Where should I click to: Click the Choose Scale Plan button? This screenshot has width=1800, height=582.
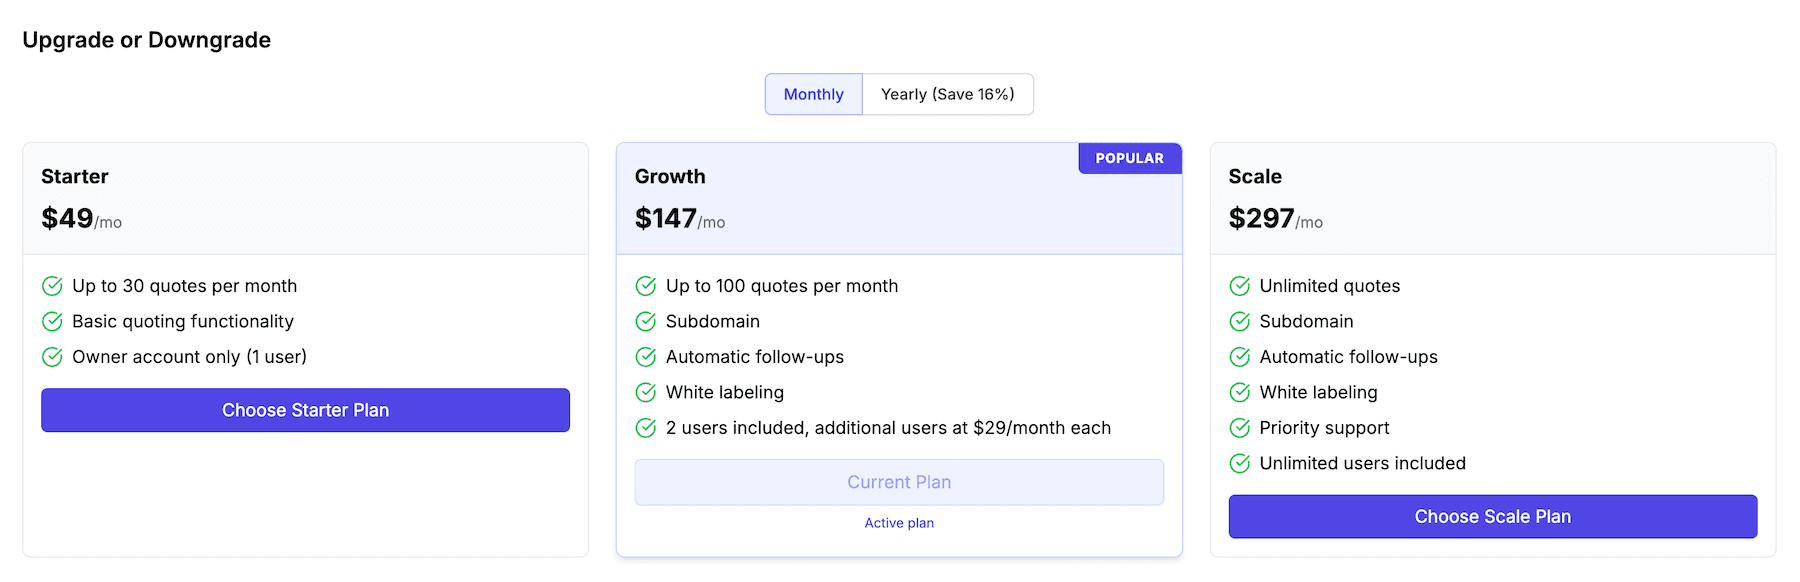[x=1492, y=516]
